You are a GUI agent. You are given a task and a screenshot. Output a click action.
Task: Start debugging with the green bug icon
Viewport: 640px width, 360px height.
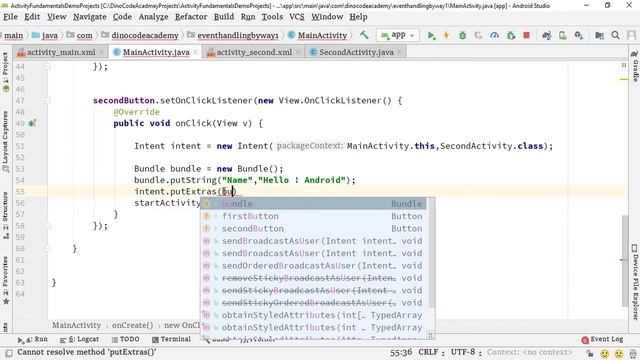(462, 36)
